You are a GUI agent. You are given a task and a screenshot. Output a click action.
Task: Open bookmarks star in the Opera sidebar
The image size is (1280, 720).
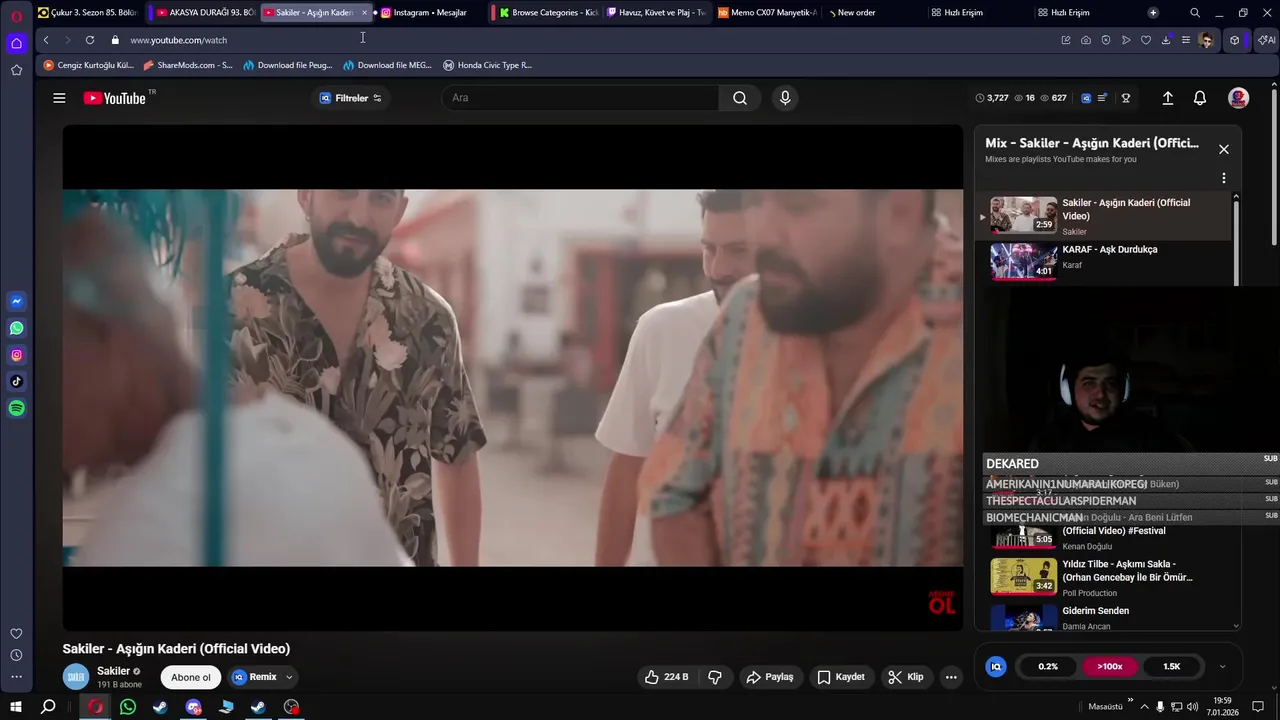click(x=16, y=70)
